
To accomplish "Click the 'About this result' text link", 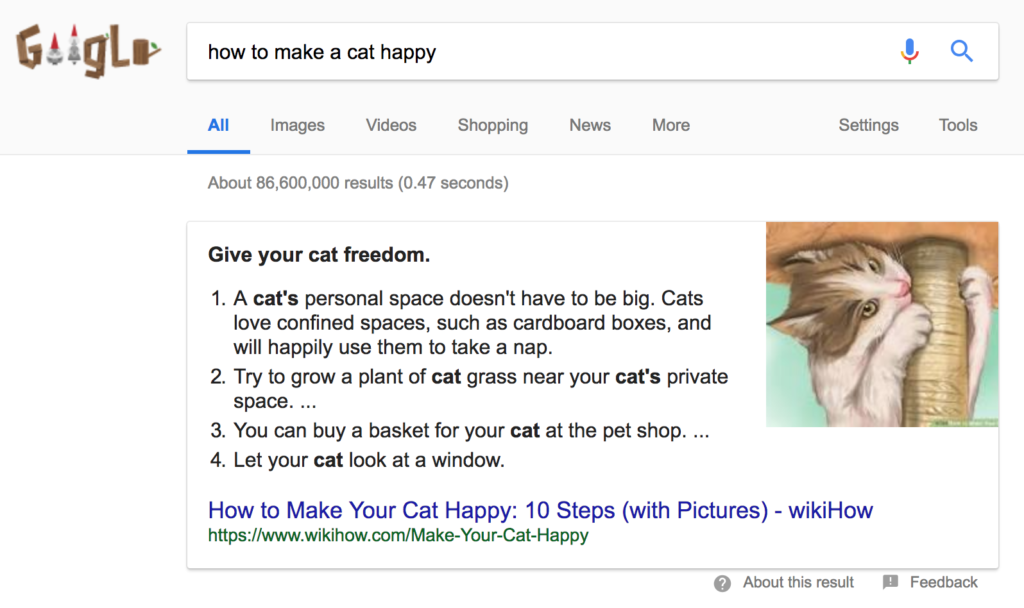I will coord(798,582).
